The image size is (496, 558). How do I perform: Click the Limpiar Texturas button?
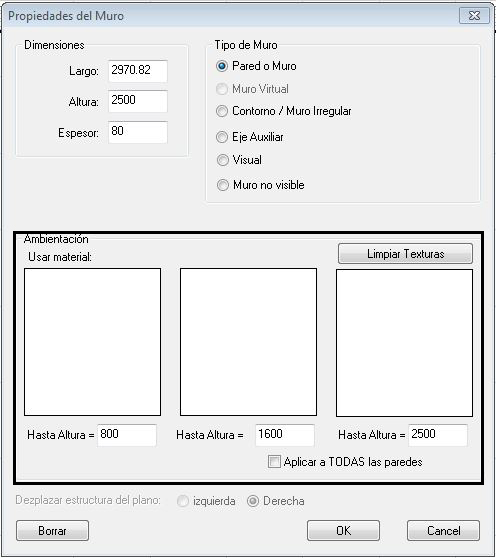tap(405, 254)
